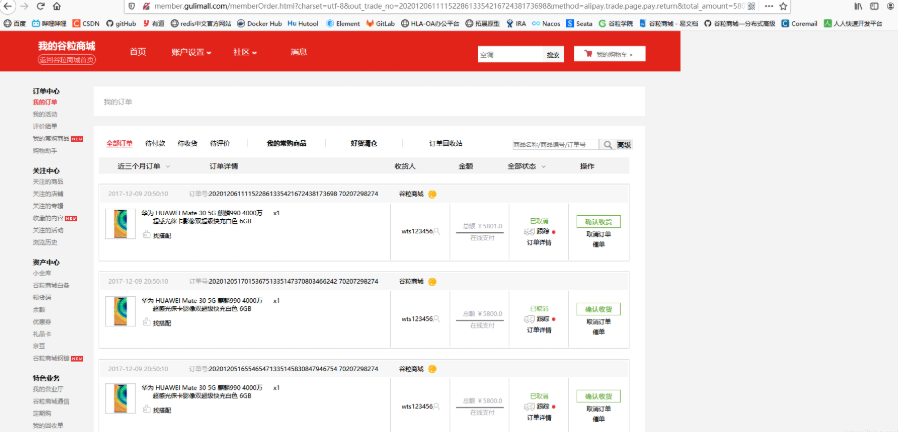
Task: Click the 返回谷粒商城首页 button
Action: [x=67, y=60]
